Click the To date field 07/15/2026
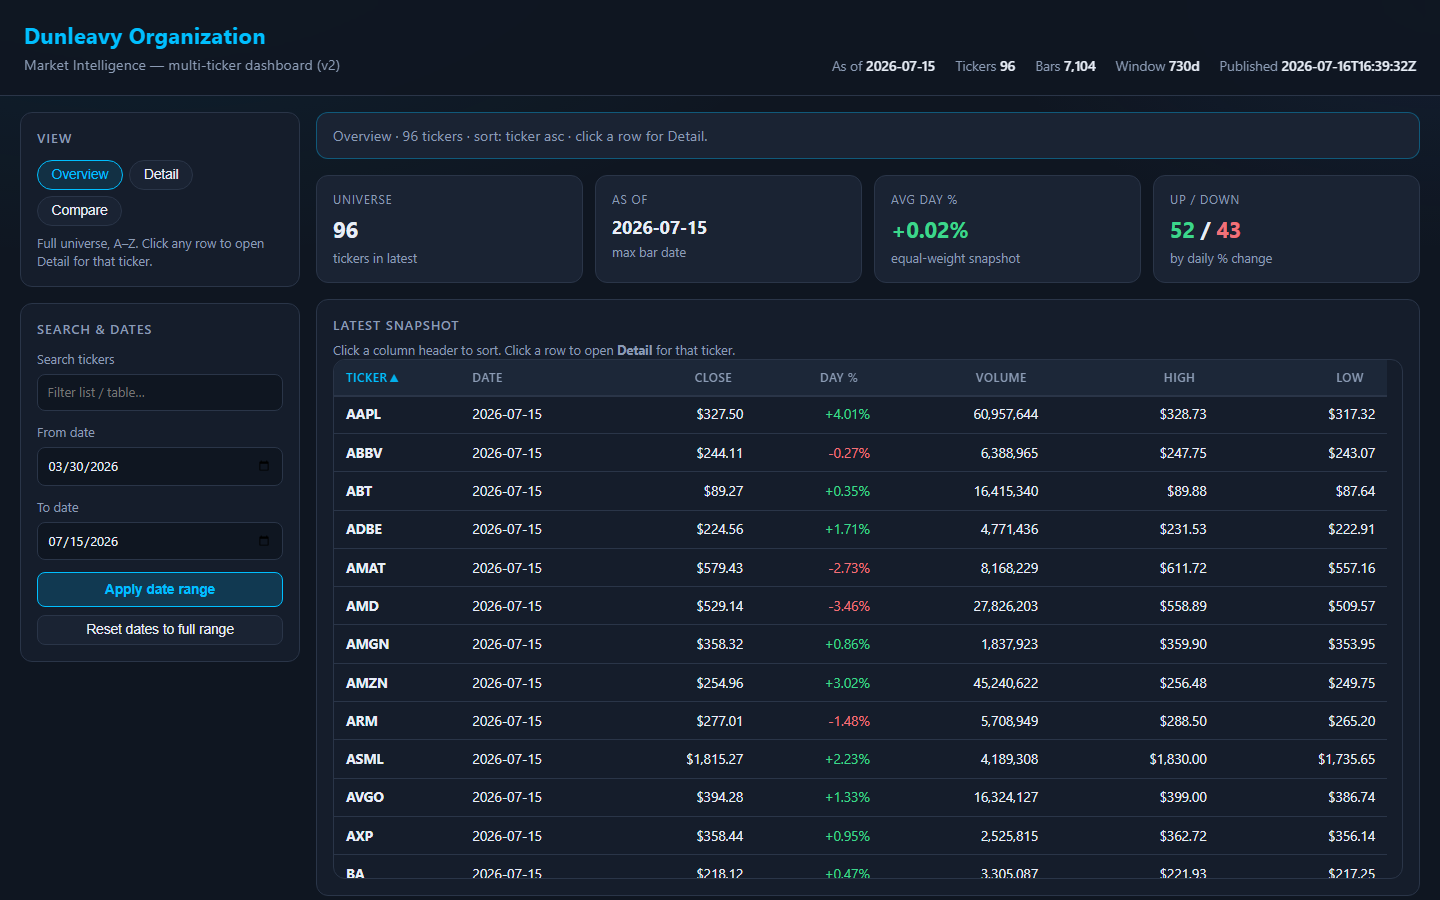The image size is (1440, 900). point(160,541)
